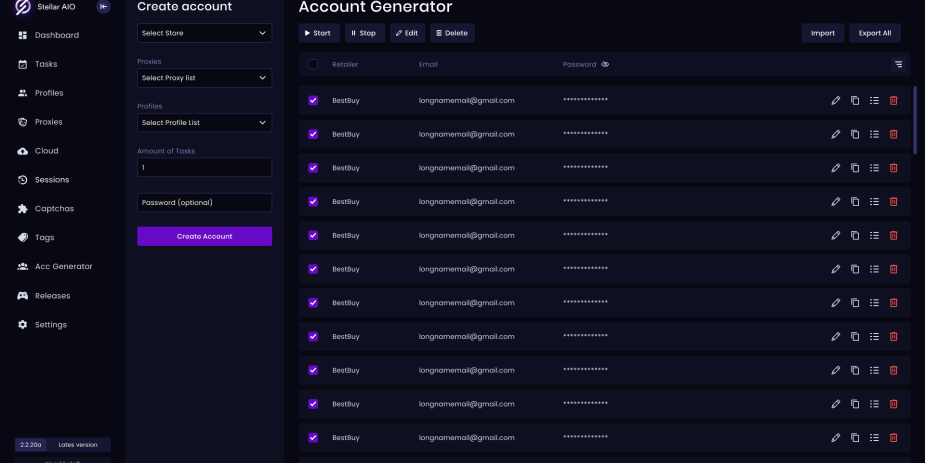Delete the first BestBuy account with the red trash icon
This screenshot has height=463, width=925.
point(894,100)
